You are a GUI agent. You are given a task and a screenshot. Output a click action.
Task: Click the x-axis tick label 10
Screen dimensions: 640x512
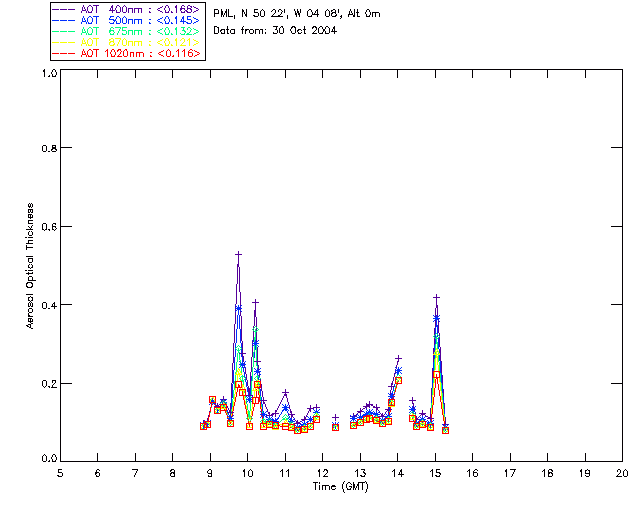click(247, 473)
